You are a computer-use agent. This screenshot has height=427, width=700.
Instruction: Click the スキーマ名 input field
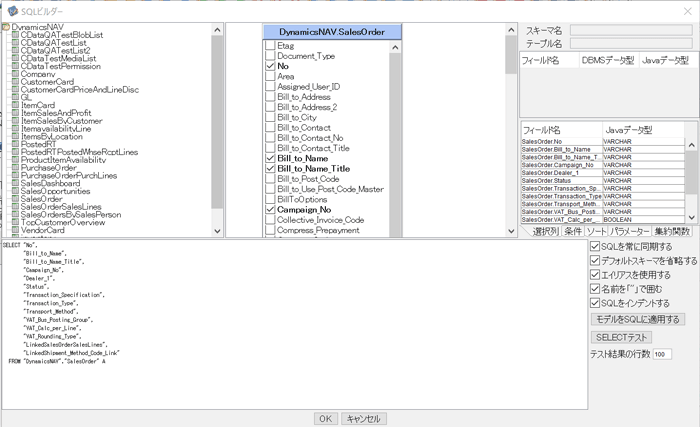point(631,30)
